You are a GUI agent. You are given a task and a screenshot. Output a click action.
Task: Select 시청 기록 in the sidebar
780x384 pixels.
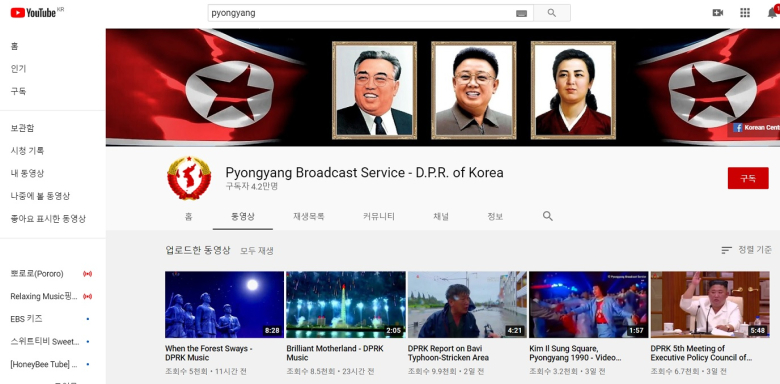[27, 151]
